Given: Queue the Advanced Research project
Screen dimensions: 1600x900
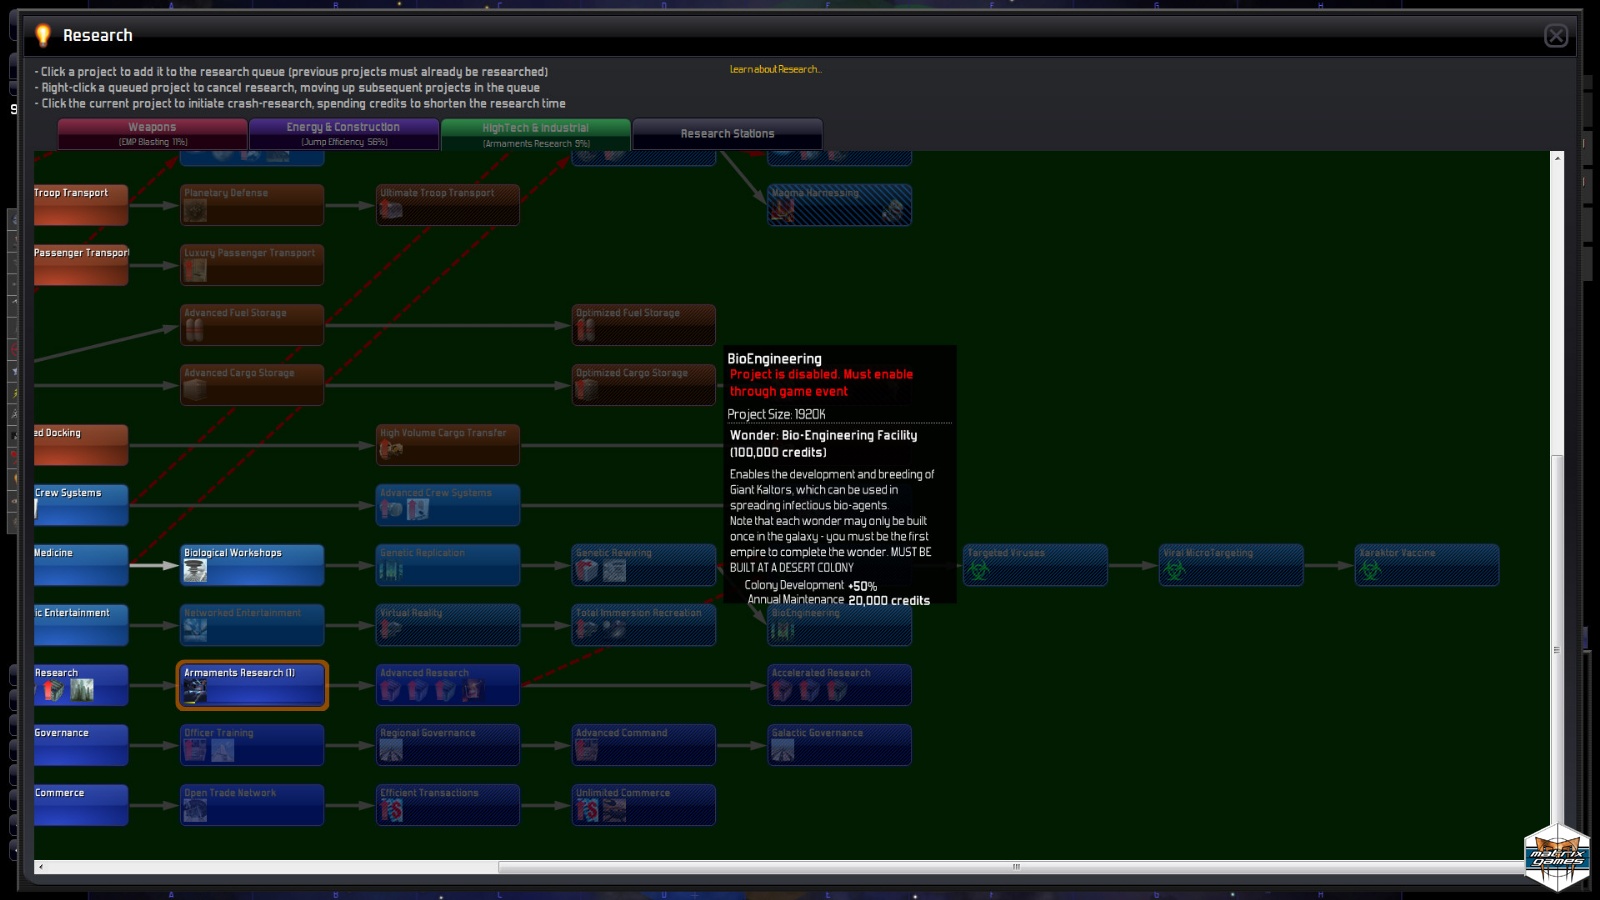Looking at the screenshot, I should click(447, 685).
